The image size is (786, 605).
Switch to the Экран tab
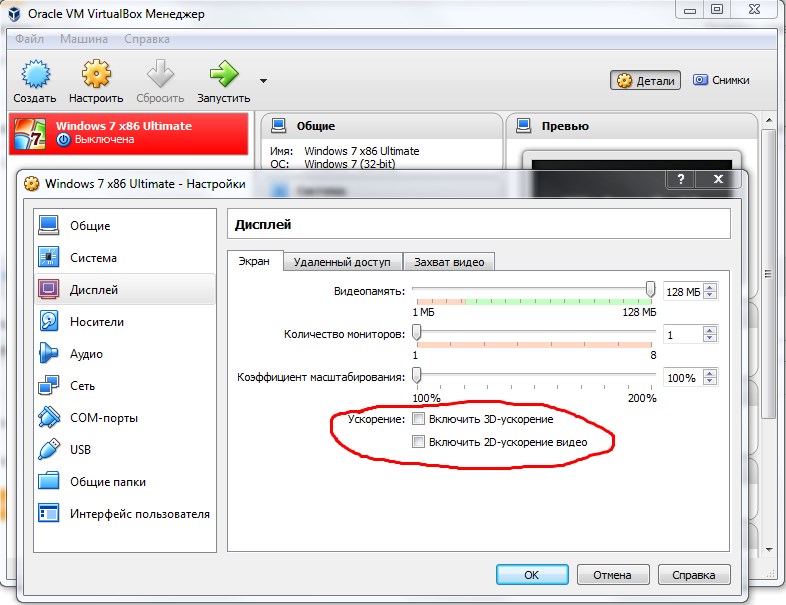coord(255,261)
